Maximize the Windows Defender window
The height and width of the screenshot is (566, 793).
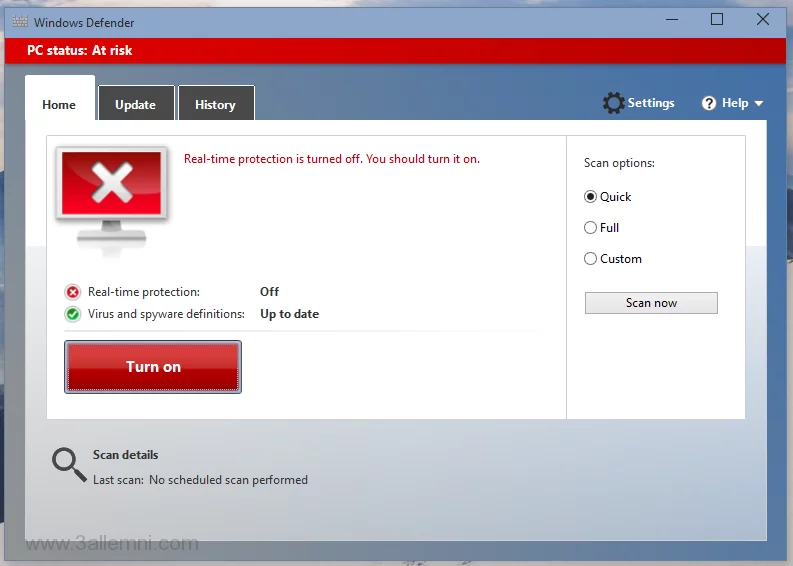click(717, 19)
